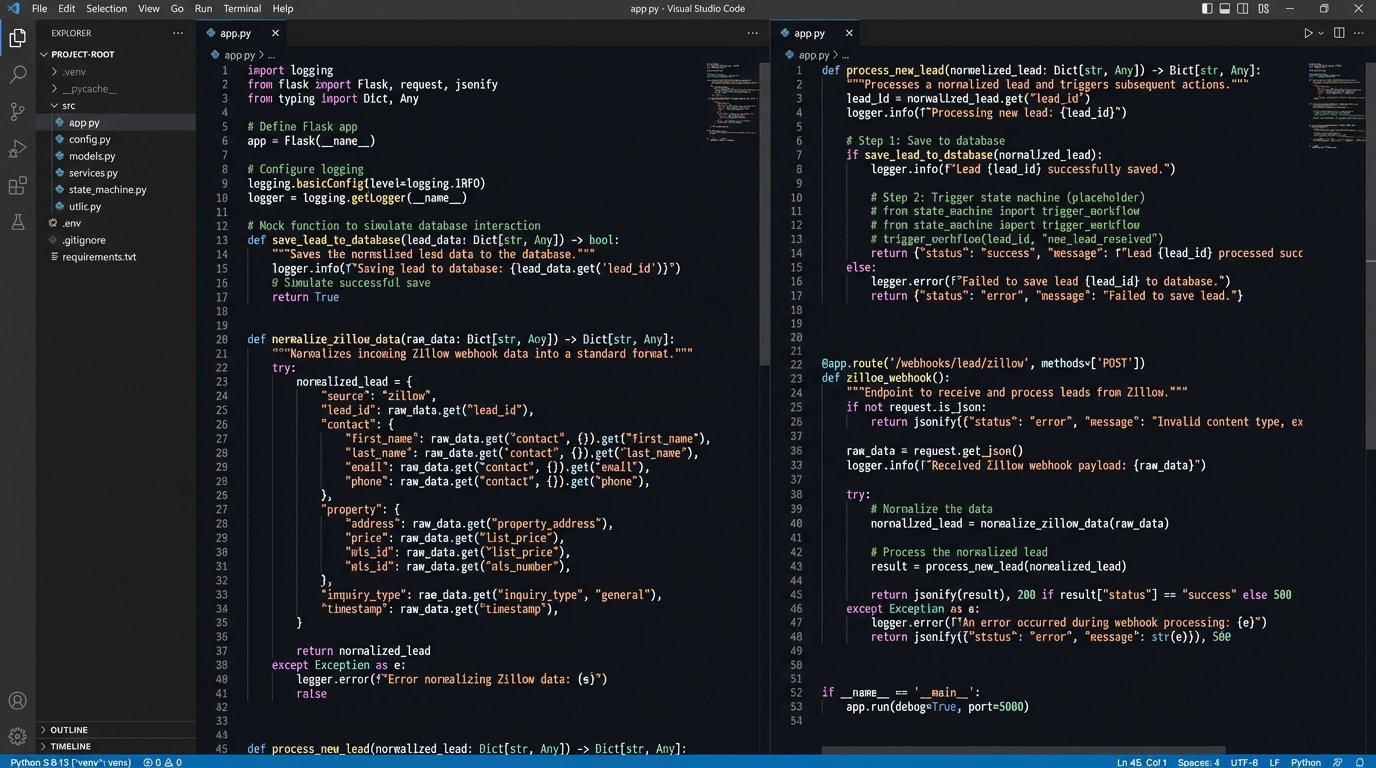Open state_machine.py in the explorer

click(x=107, y=190)
